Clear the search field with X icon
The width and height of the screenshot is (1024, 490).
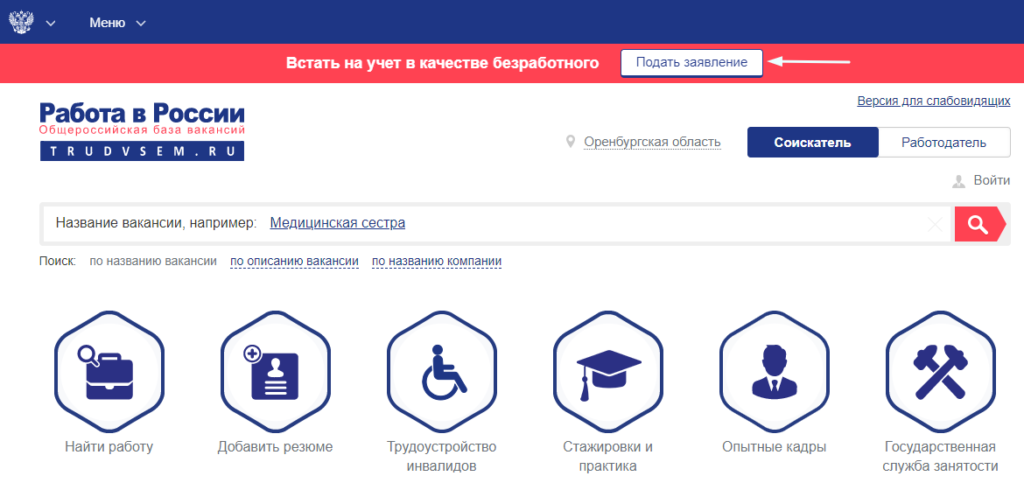pos(935,225)
